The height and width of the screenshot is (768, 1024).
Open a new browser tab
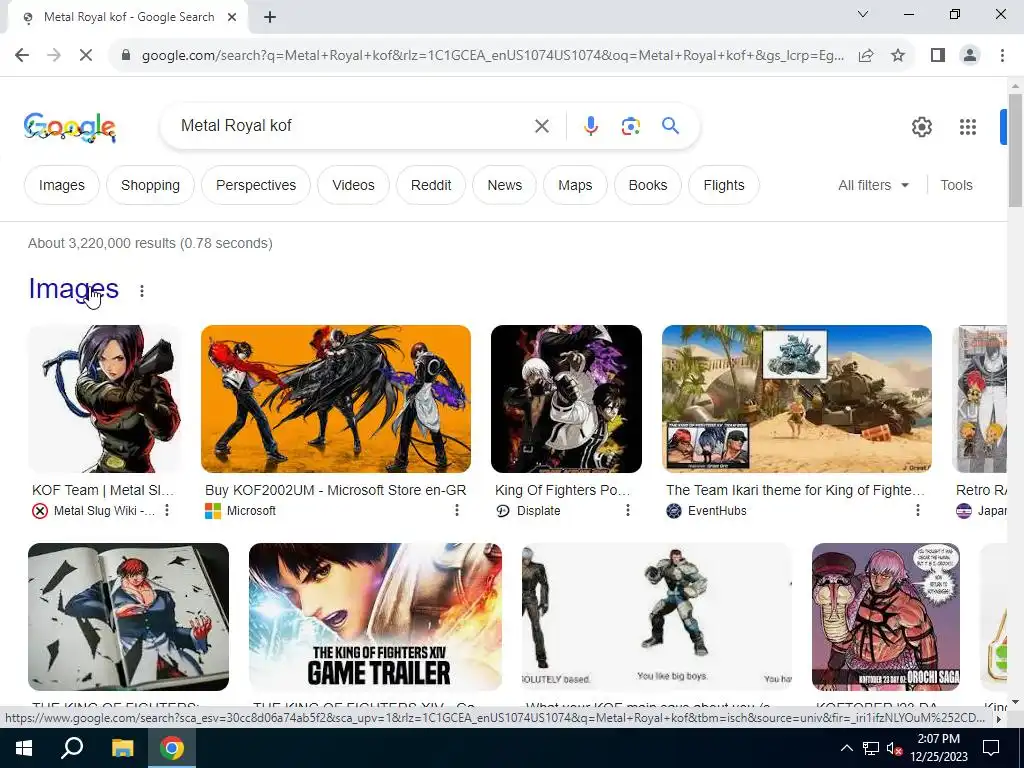[270, 18]
